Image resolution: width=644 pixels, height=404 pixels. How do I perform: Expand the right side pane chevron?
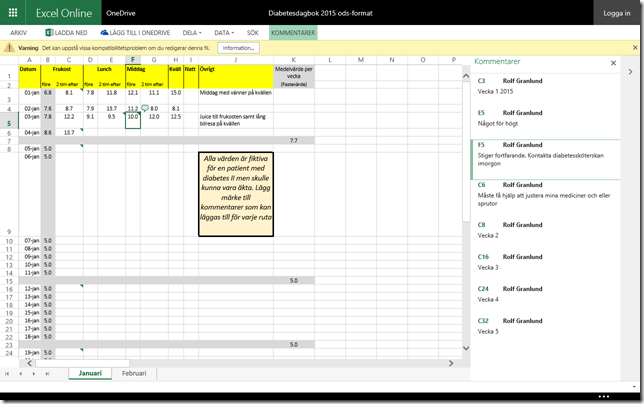[x=630, y=72]
